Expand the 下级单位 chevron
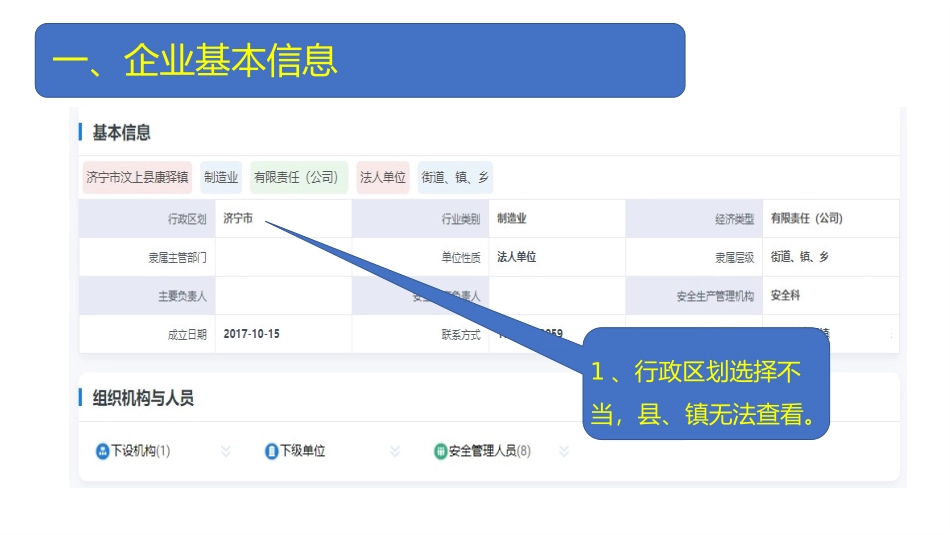Image resolution: width=950 pixels, height=535 pixels. point(395,451)
